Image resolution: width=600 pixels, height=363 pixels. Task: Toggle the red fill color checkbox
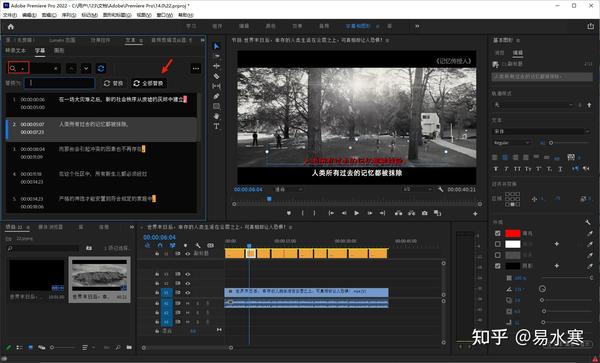point(497,233)
